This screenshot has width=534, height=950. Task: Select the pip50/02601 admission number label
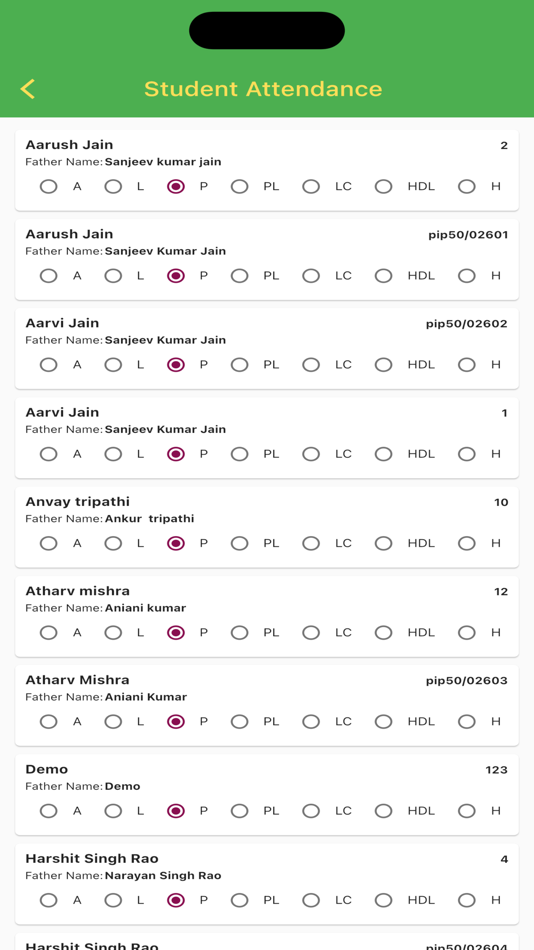pos(468,235)
